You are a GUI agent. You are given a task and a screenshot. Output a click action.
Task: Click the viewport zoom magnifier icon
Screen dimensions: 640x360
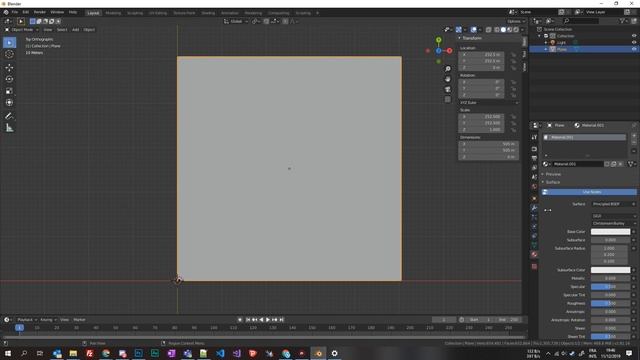(x=448, y=69)
